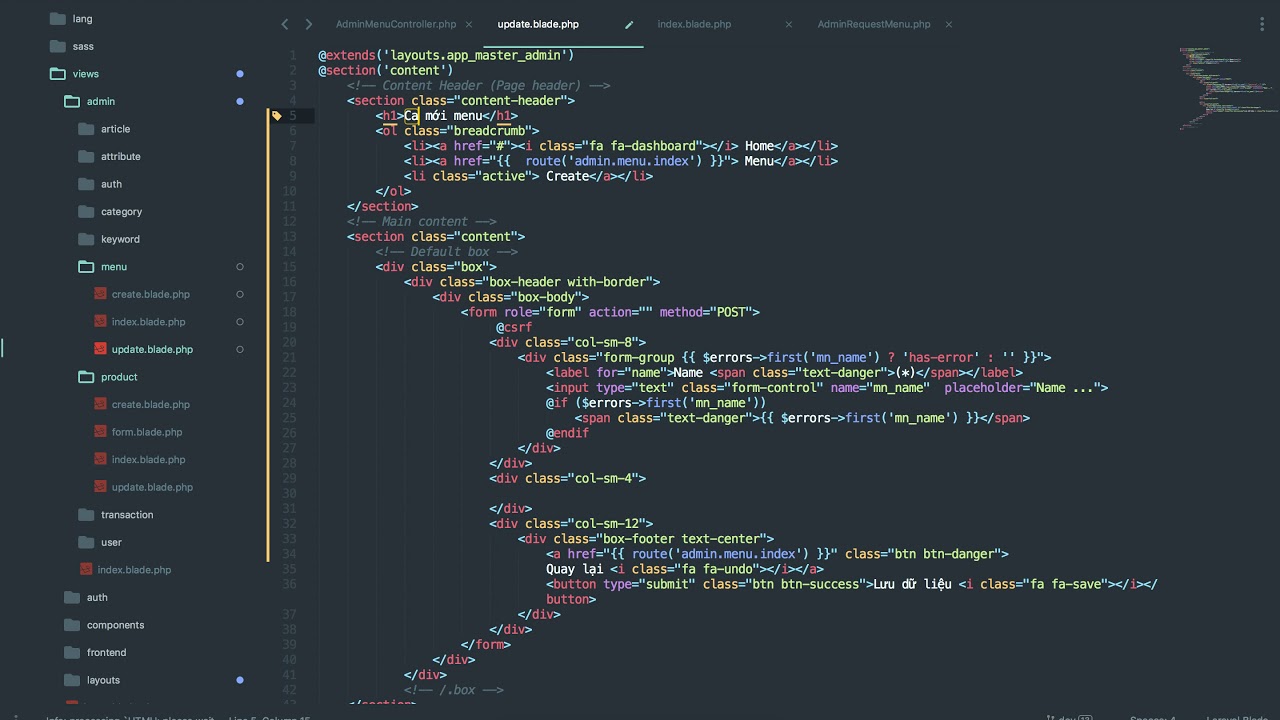Click the keyword folder icon
The width and height of the screenshot is (1280, 720).
tap(85, 239)
